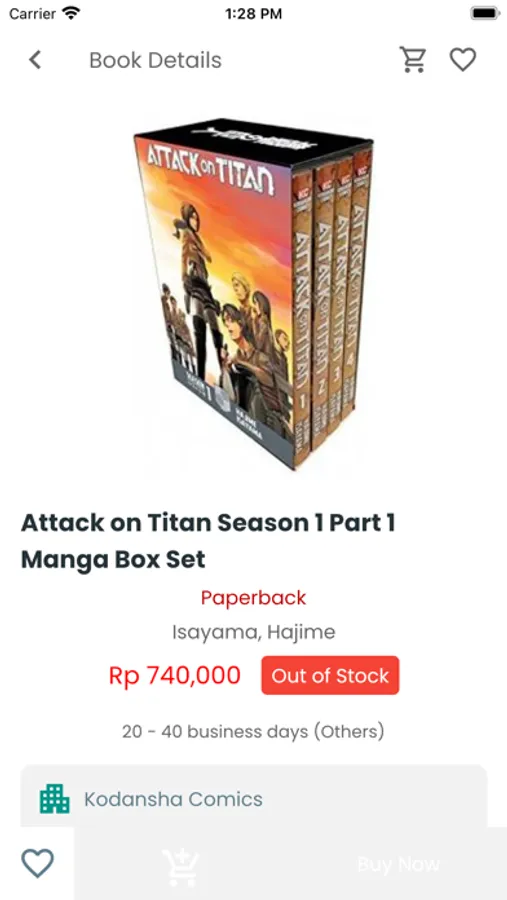507x900 pixels.
Task: Tap the 1:28 PM clock
Action: 253,13
